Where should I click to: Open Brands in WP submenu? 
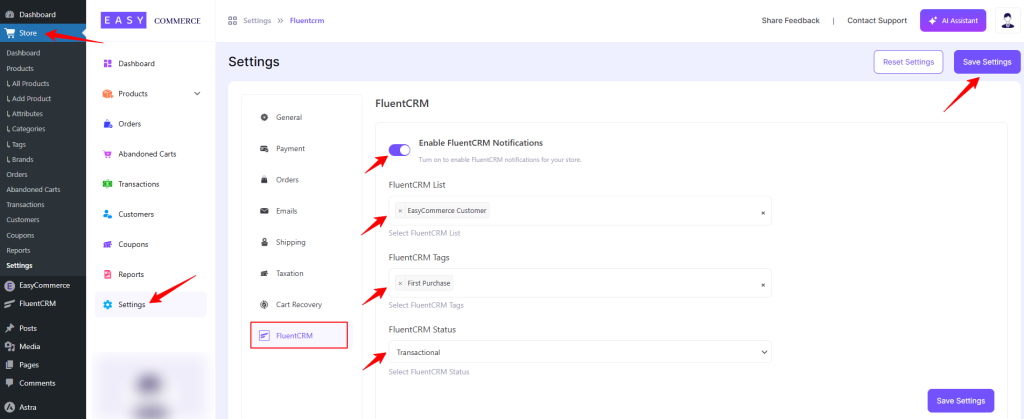tap(20, 159)
